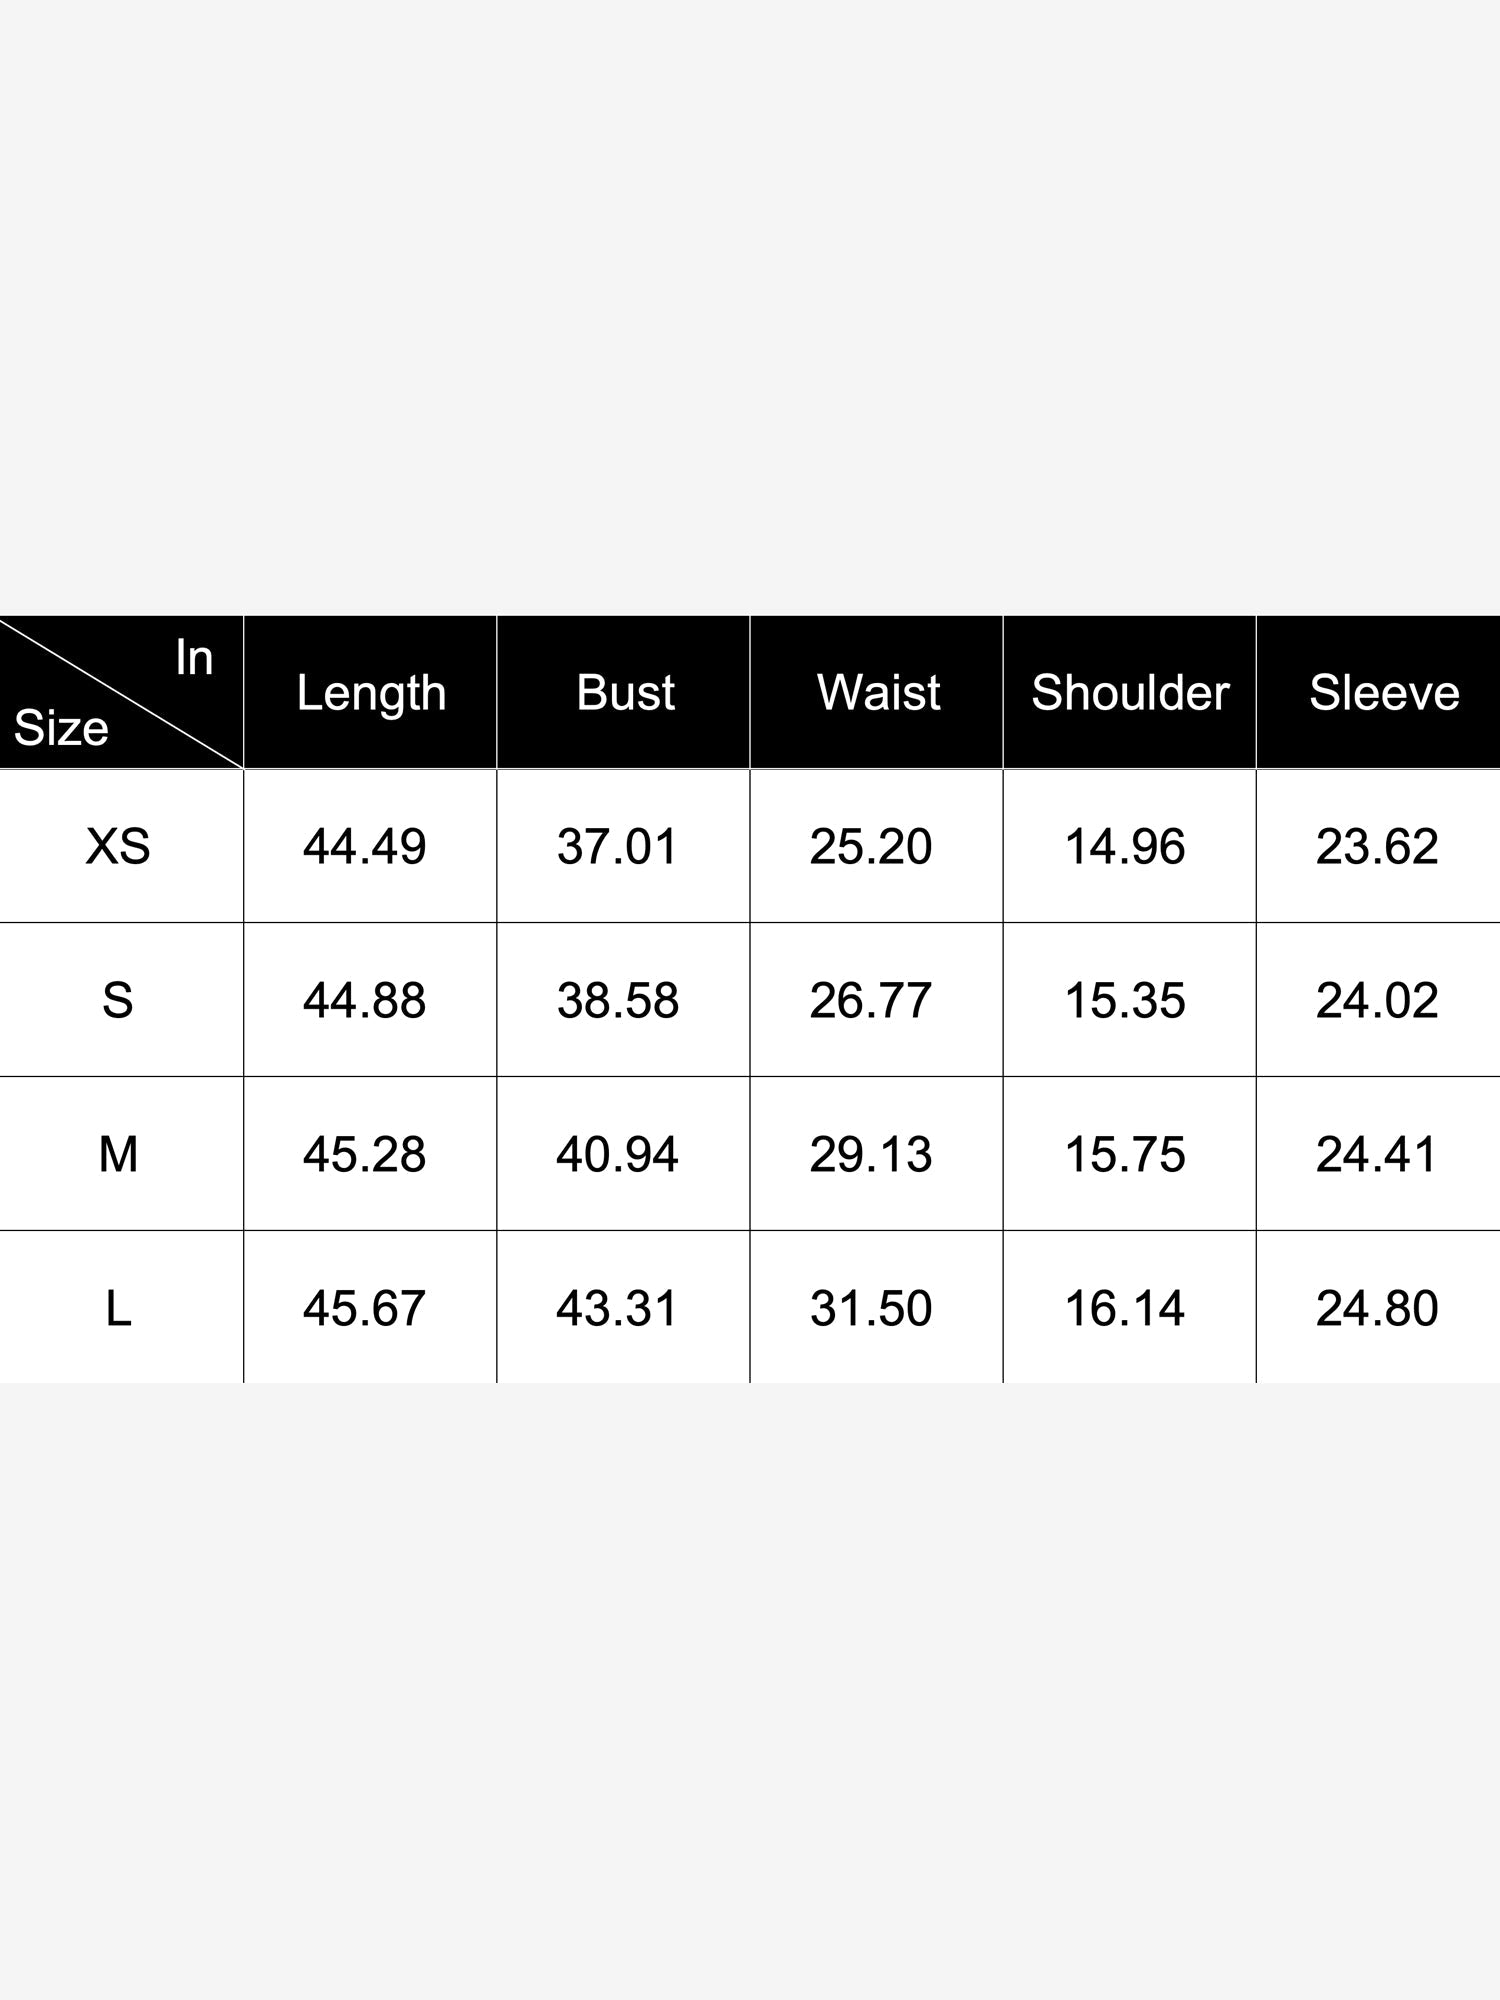The image size is (1500, 2000).
Task: Select the S size row label
Action: point(118,1000)
